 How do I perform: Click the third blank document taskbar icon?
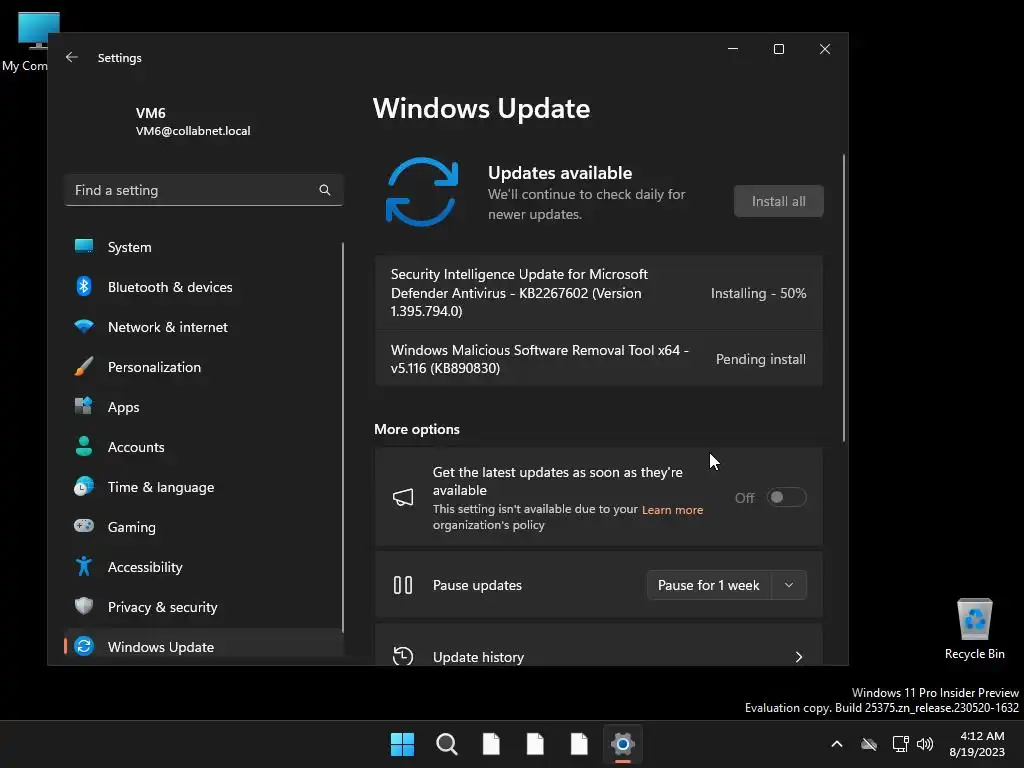(x=579, y=744)
